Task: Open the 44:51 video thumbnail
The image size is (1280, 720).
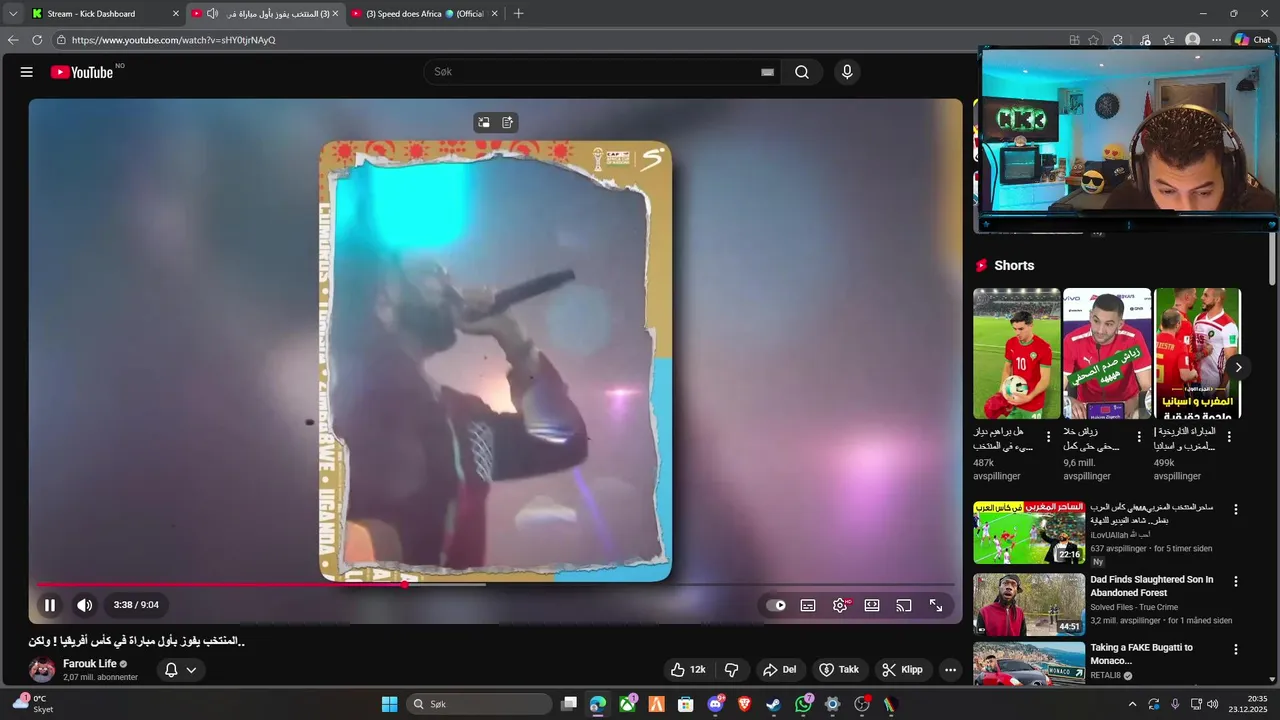Action: pyautogui.click(x=1029, y=604)
